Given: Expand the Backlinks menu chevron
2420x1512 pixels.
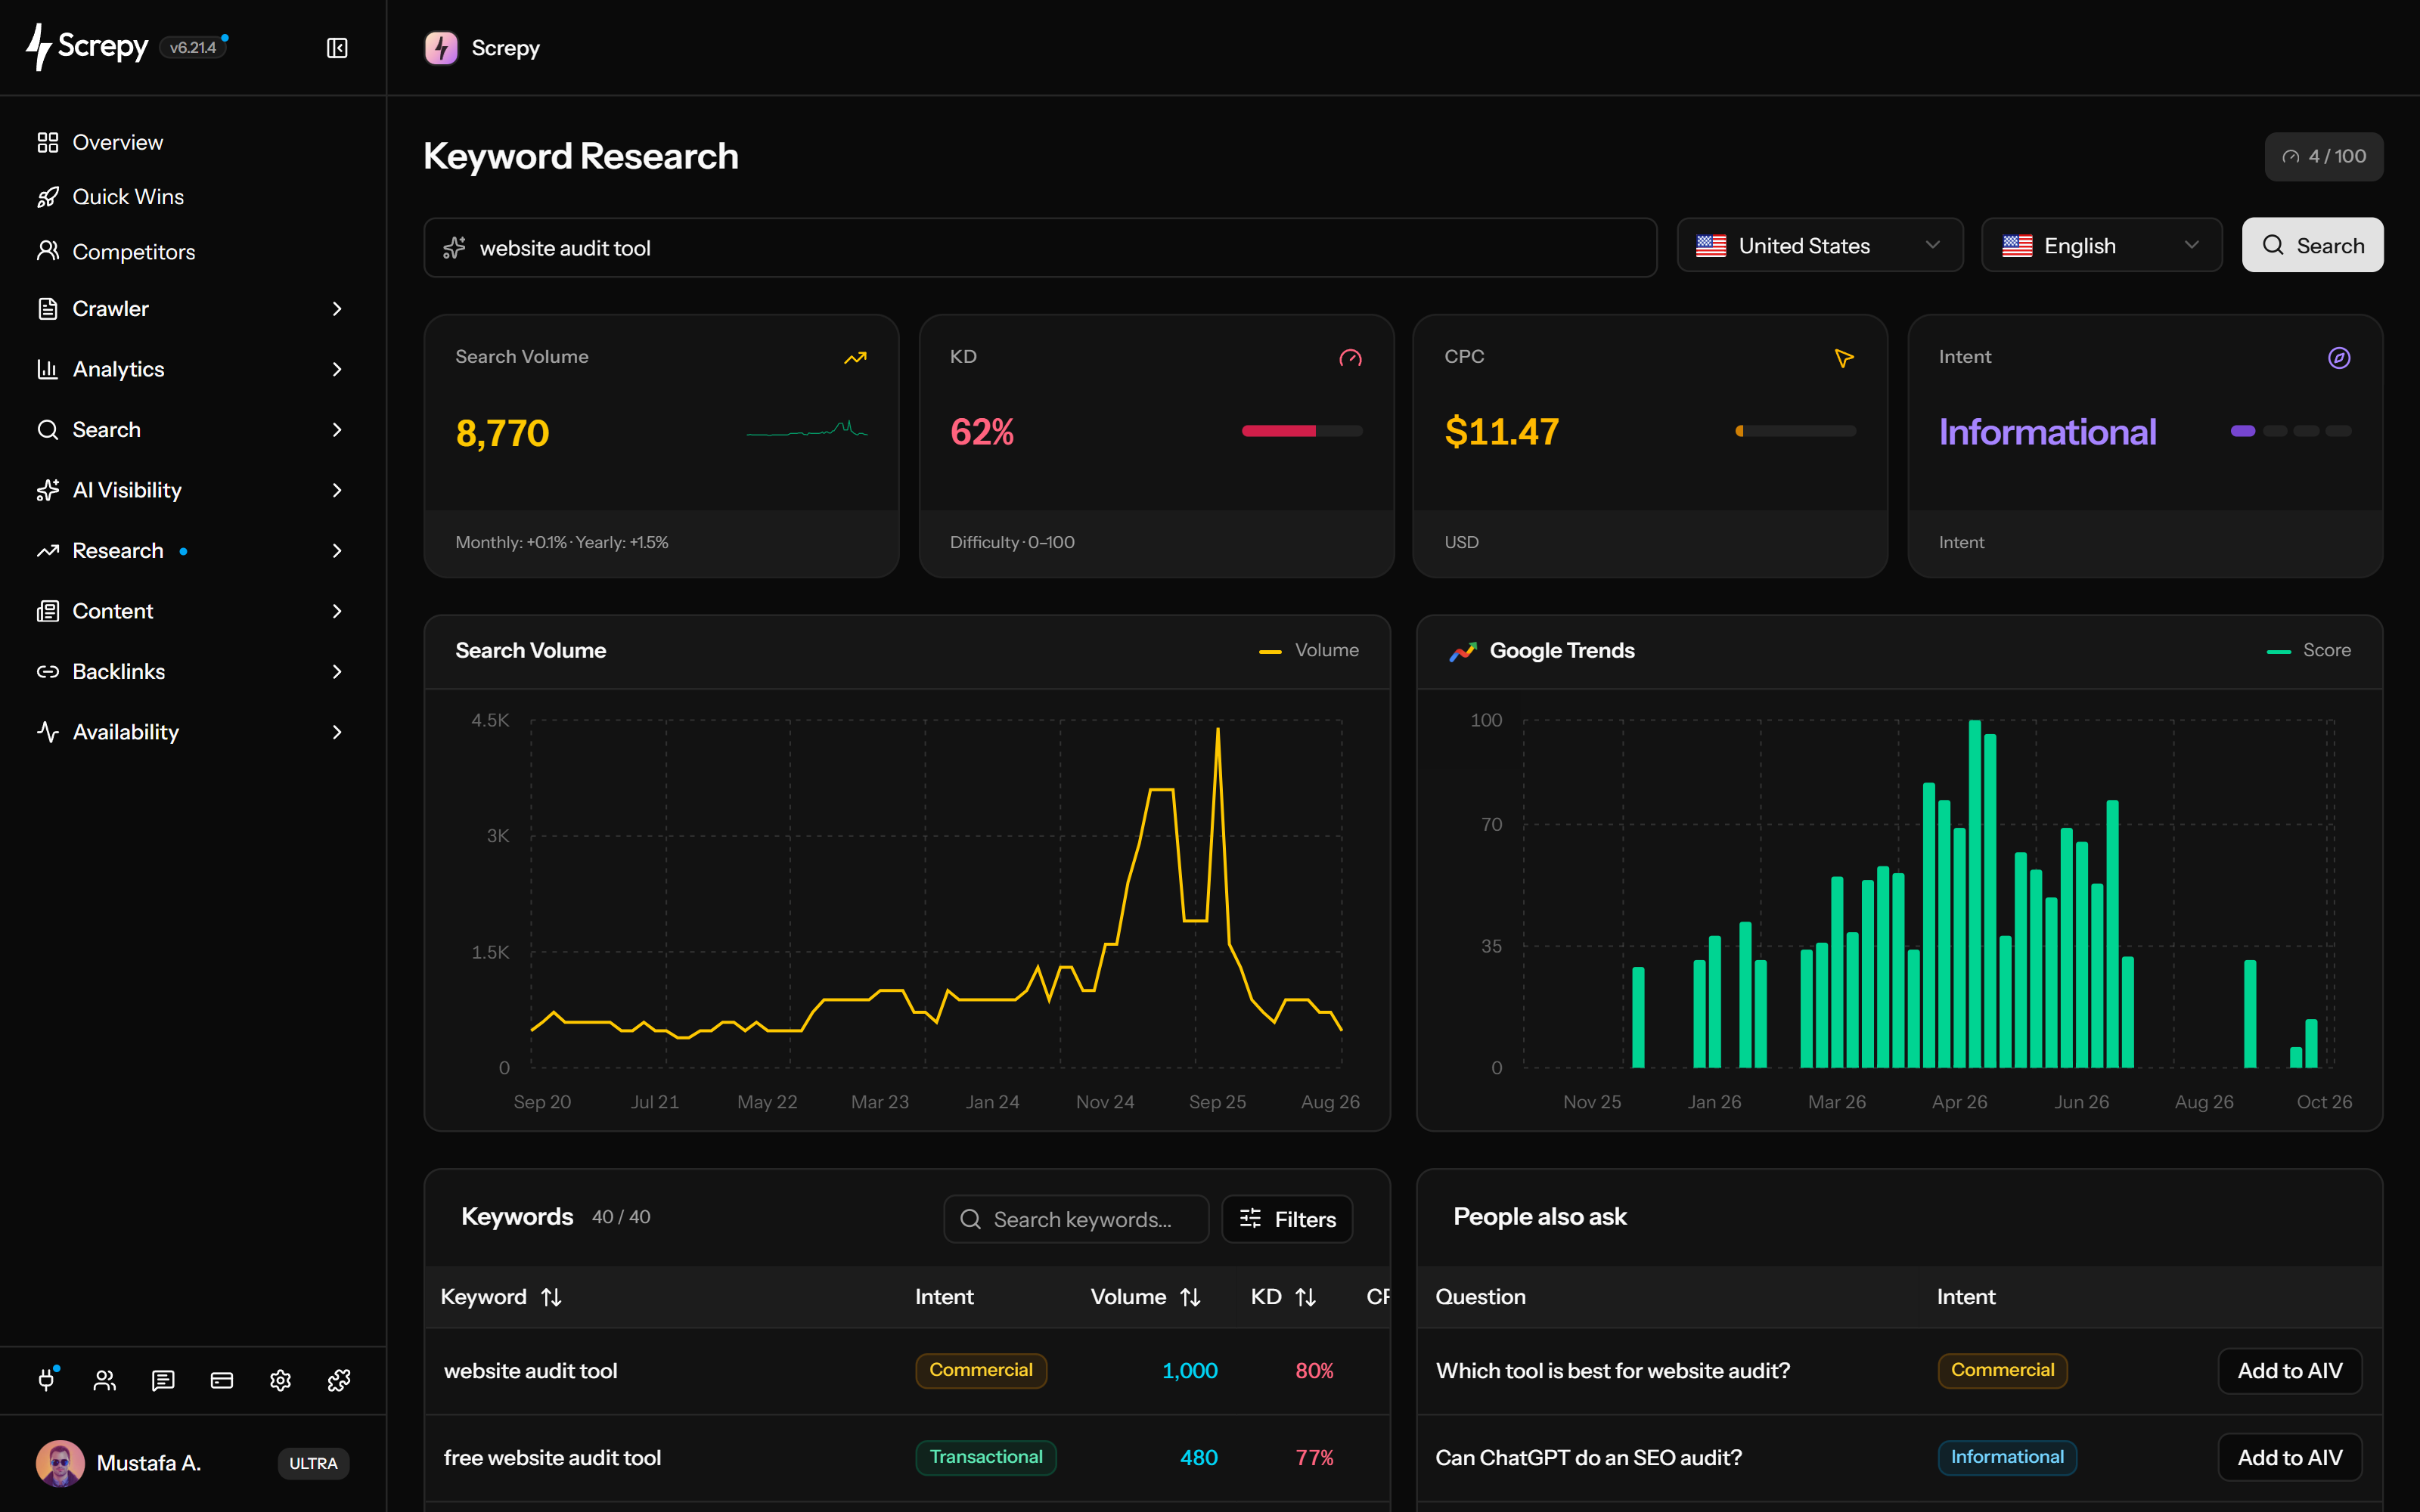Looking at the screenshot, I should (337, 672).
